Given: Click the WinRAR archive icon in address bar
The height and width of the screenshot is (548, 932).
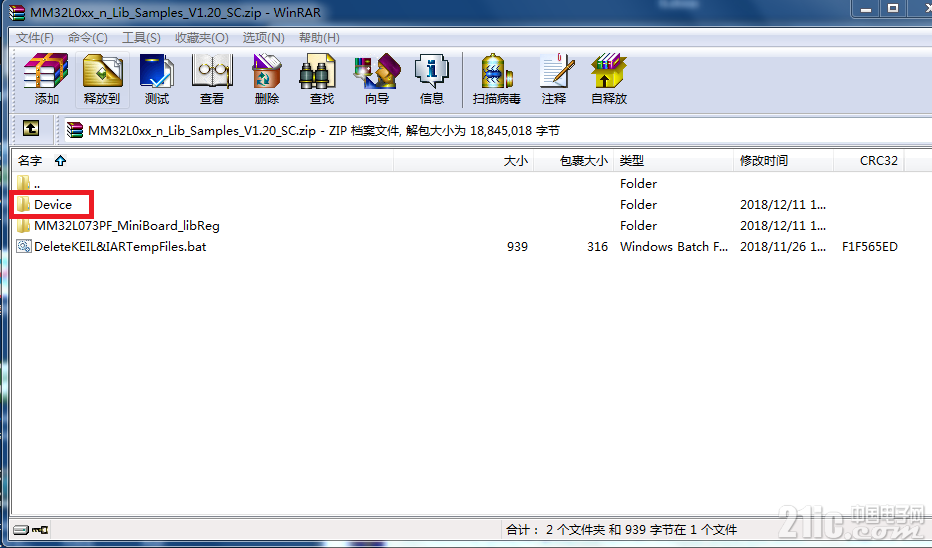Looking at the screenshot, I should (74, 130).
